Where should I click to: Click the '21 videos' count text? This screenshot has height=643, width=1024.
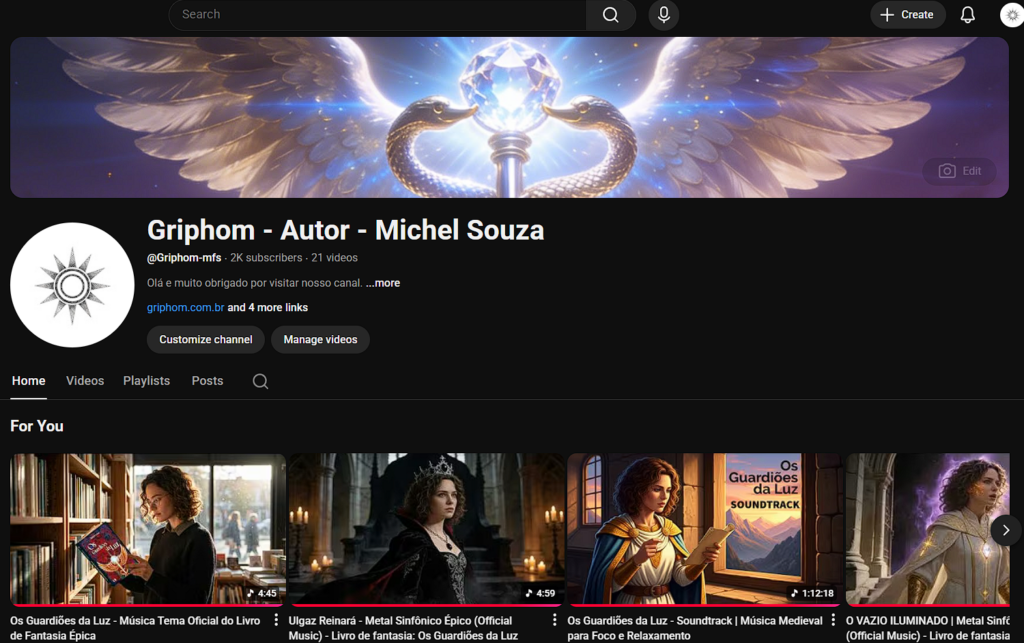coord(334,258)
